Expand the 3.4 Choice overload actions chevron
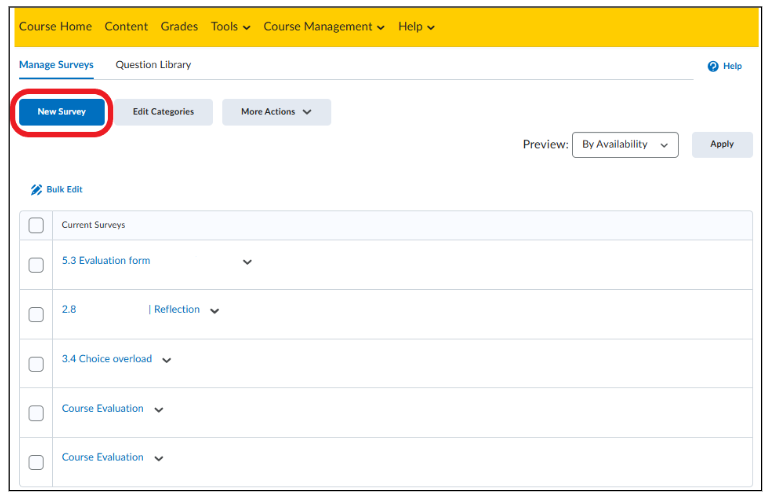The height and width of the screenshot is (498, 769). point(167,360)
